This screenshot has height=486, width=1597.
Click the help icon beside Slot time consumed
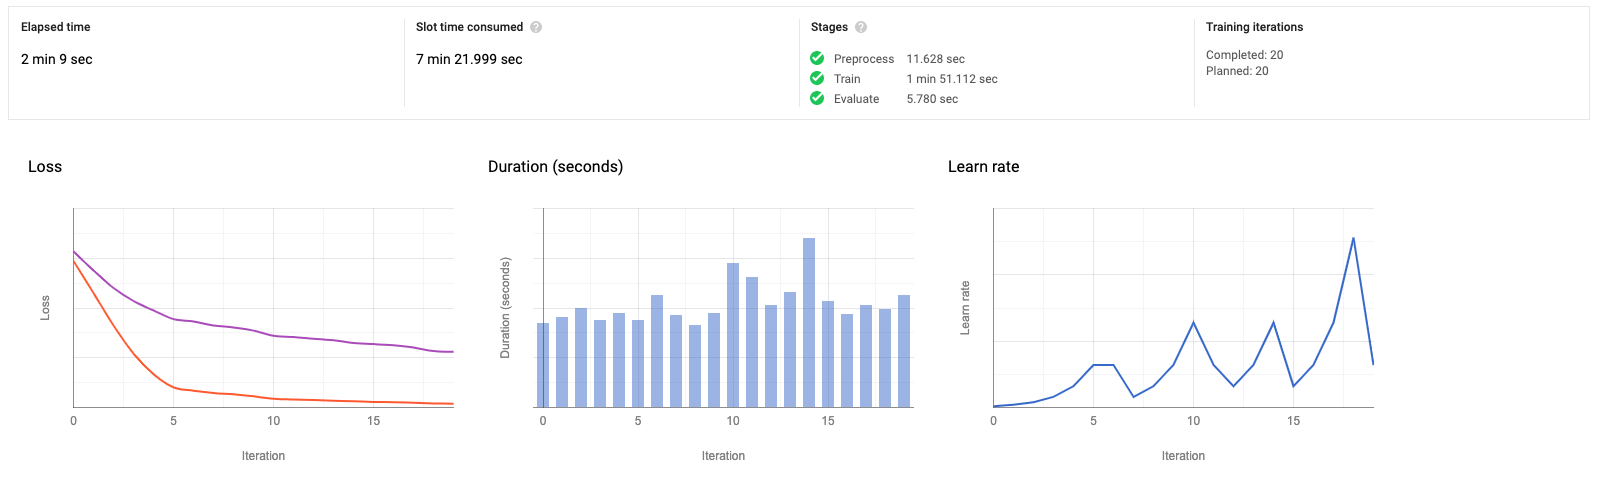click(x=536, y=27)
